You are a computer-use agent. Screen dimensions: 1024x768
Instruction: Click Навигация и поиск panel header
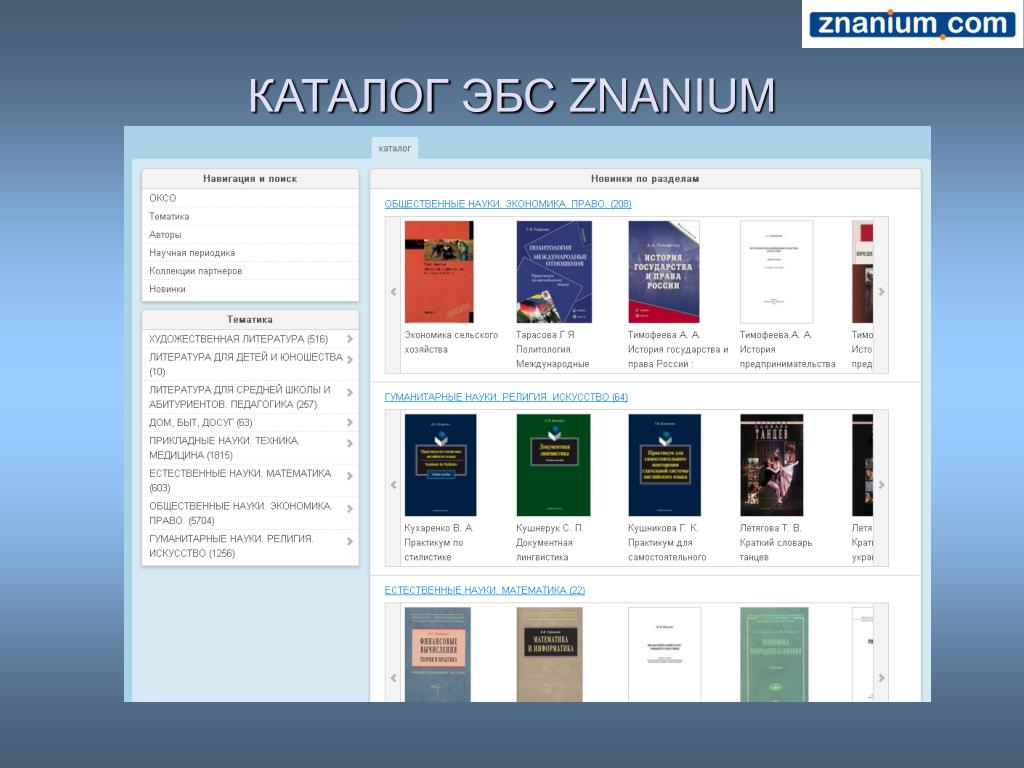tap(250, 179)
